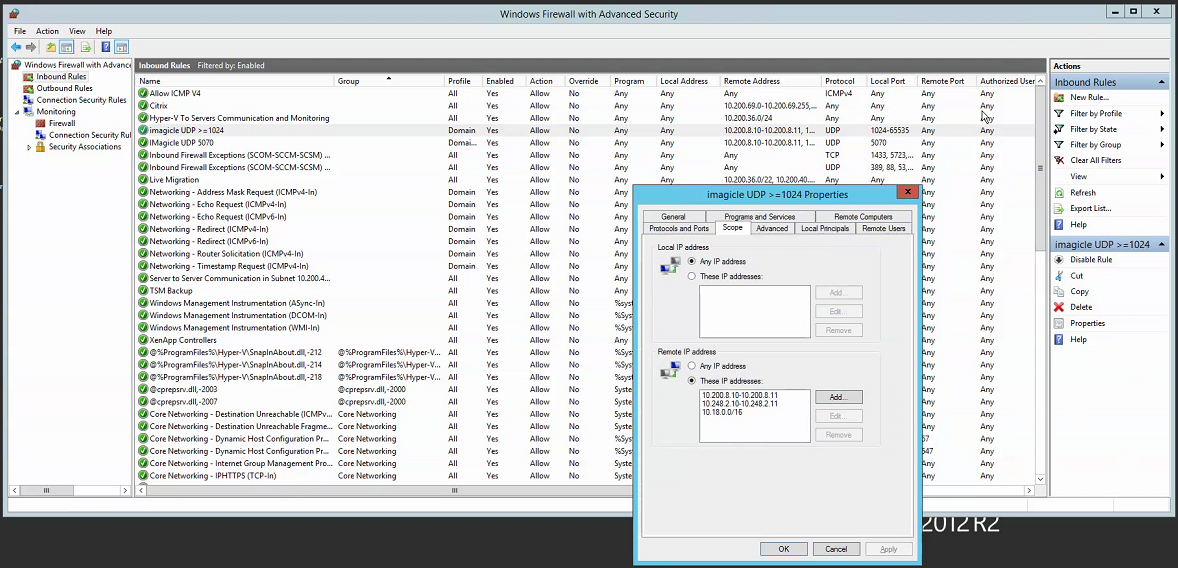Collapse the Monitoring tree node
The image size is (1178, 568).
coord(17,112)
